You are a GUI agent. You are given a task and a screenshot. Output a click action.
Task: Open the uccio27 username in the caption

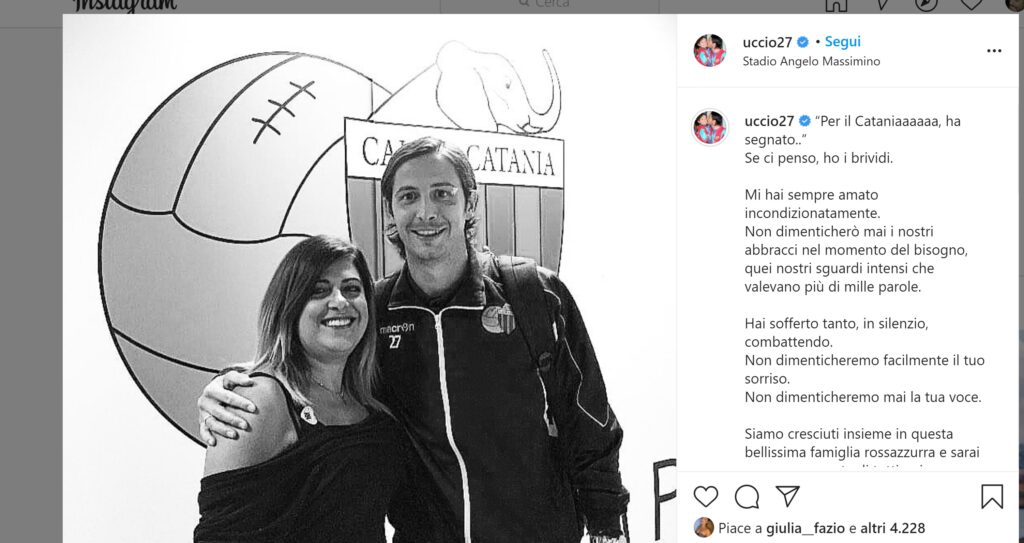click(x=769, y=122)
